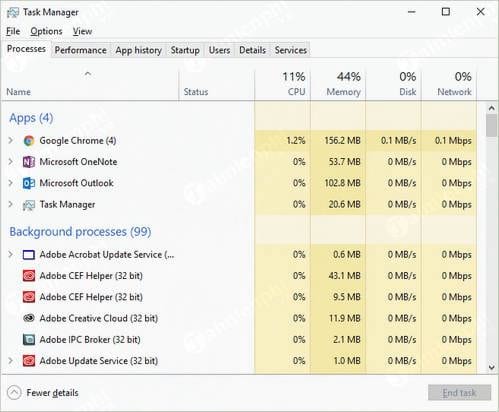499x412 pixels.
Task: Click the 102.8 MB memory value
Action: (343, 183)
